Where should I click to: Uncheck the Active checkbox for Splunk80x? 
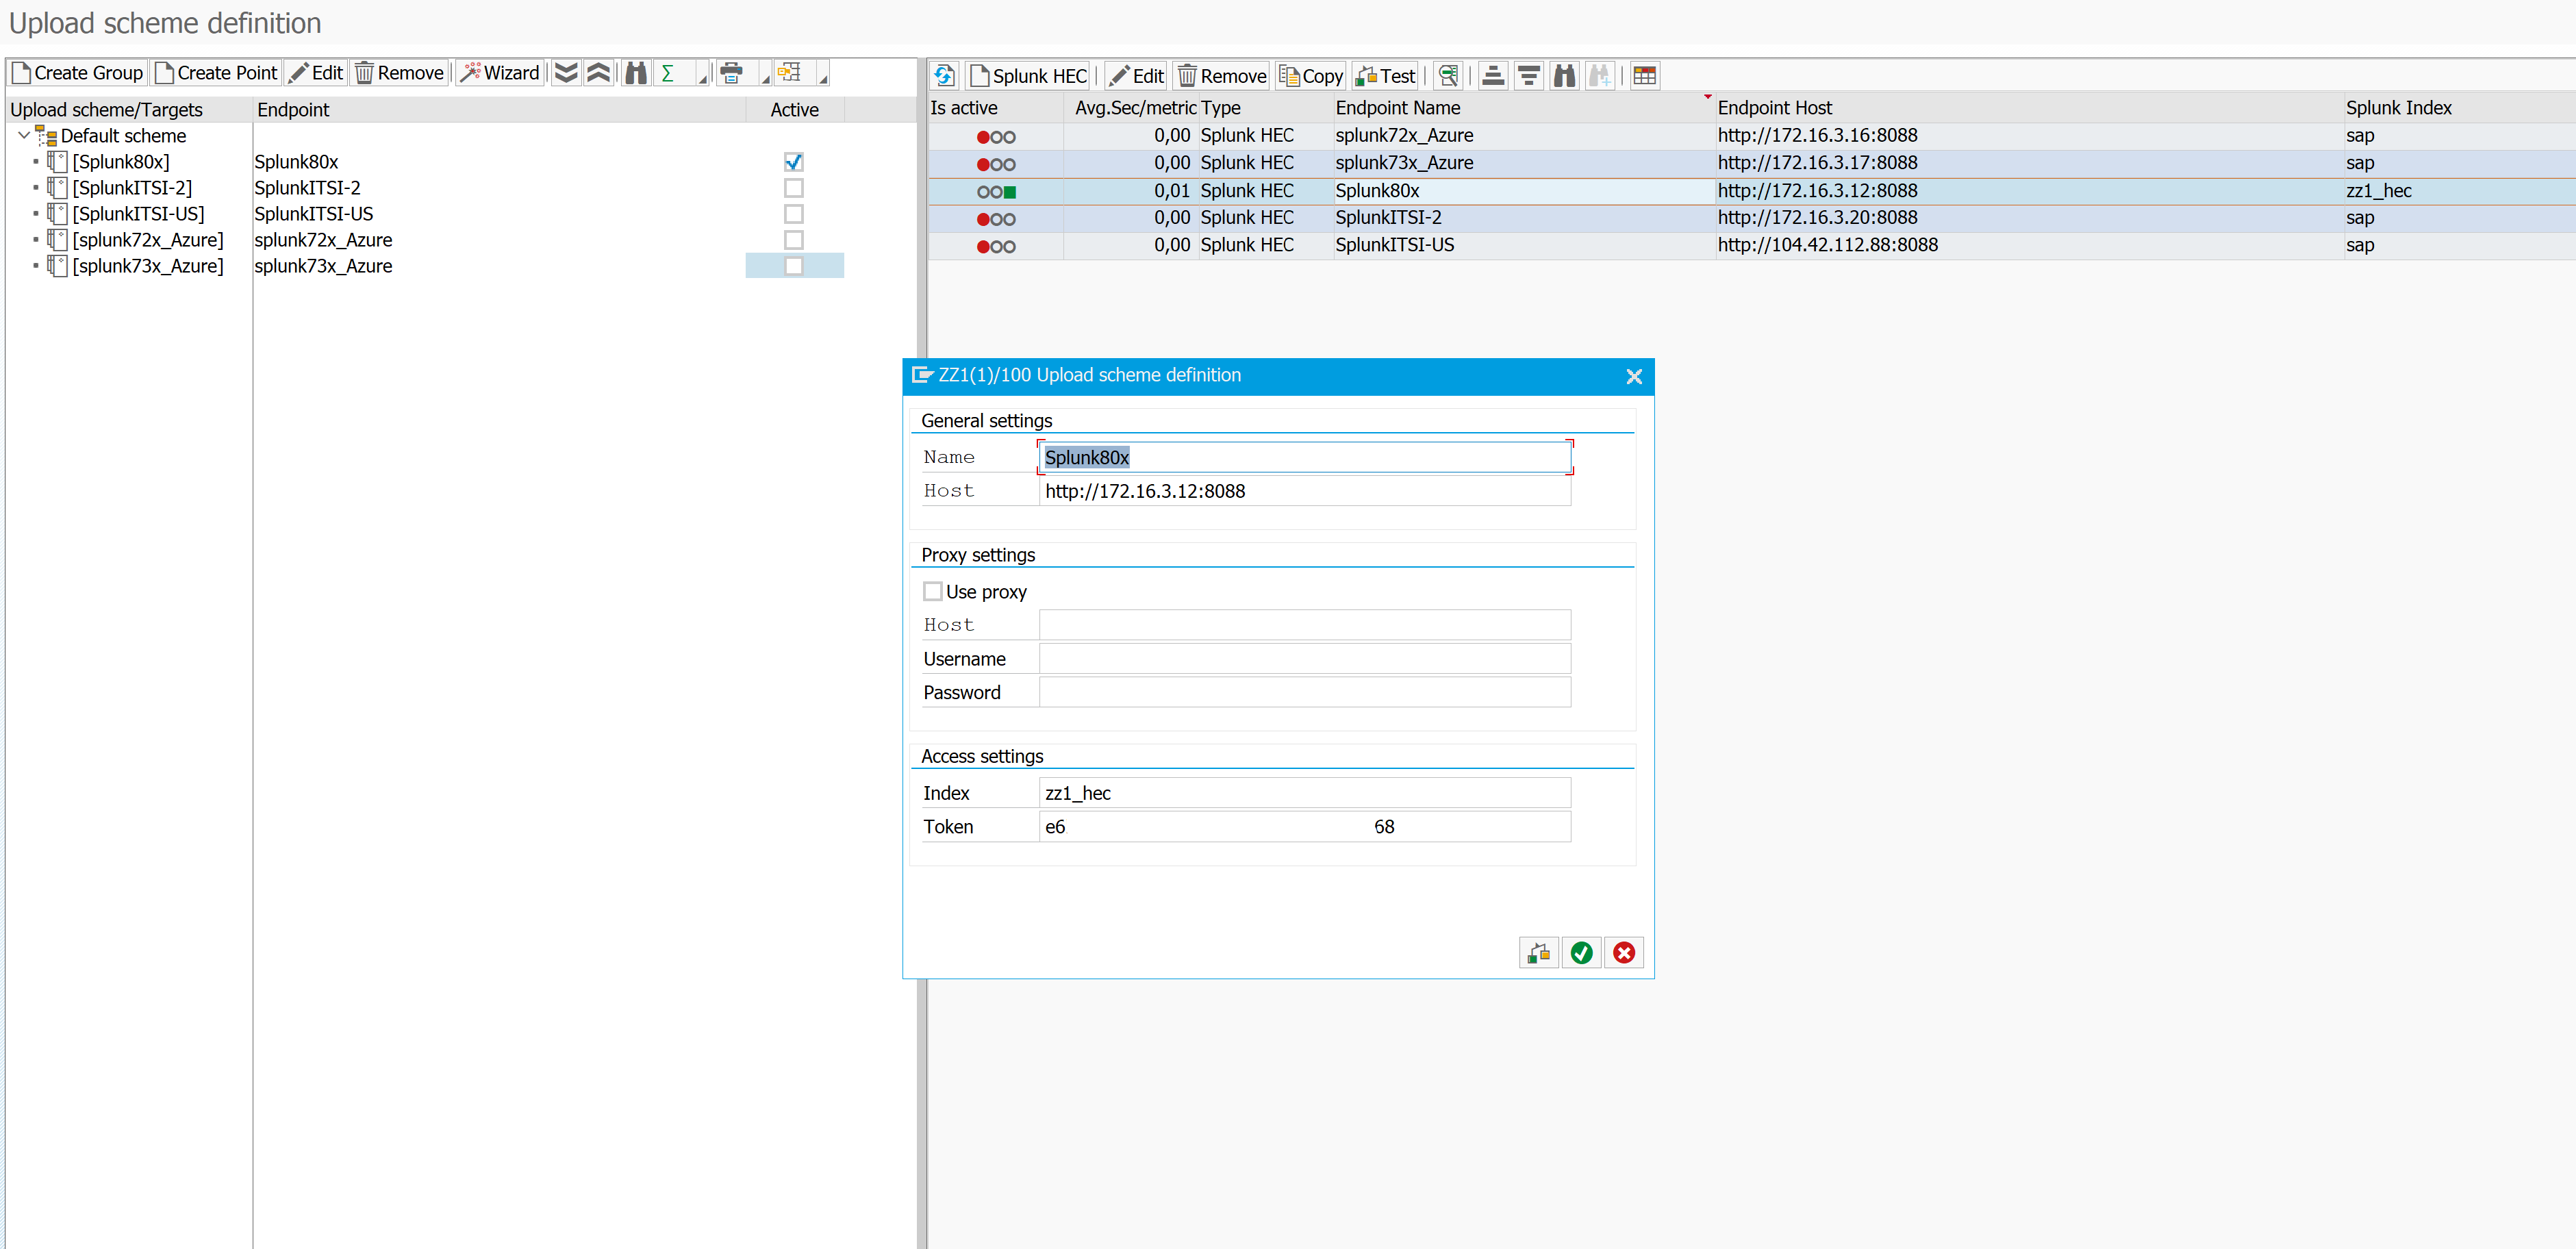pos(793,162)
